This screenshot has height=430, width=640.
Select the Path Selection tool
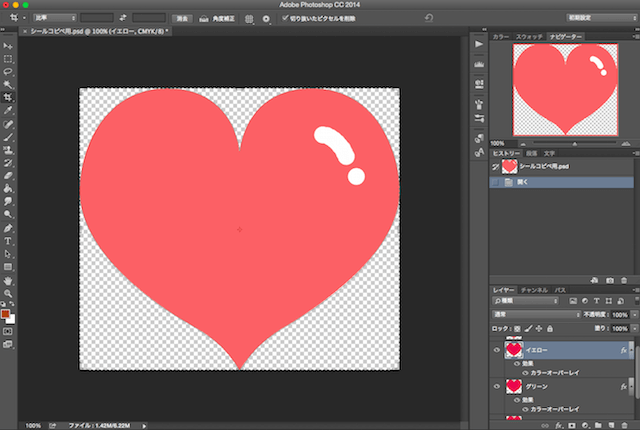8,254
